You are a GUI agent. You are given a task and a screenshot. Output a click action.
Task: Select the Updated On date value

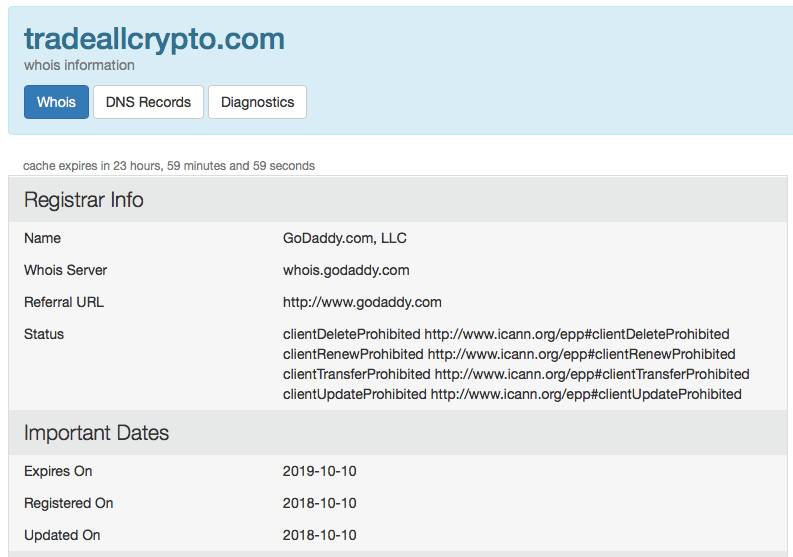[x=320, y=535]
